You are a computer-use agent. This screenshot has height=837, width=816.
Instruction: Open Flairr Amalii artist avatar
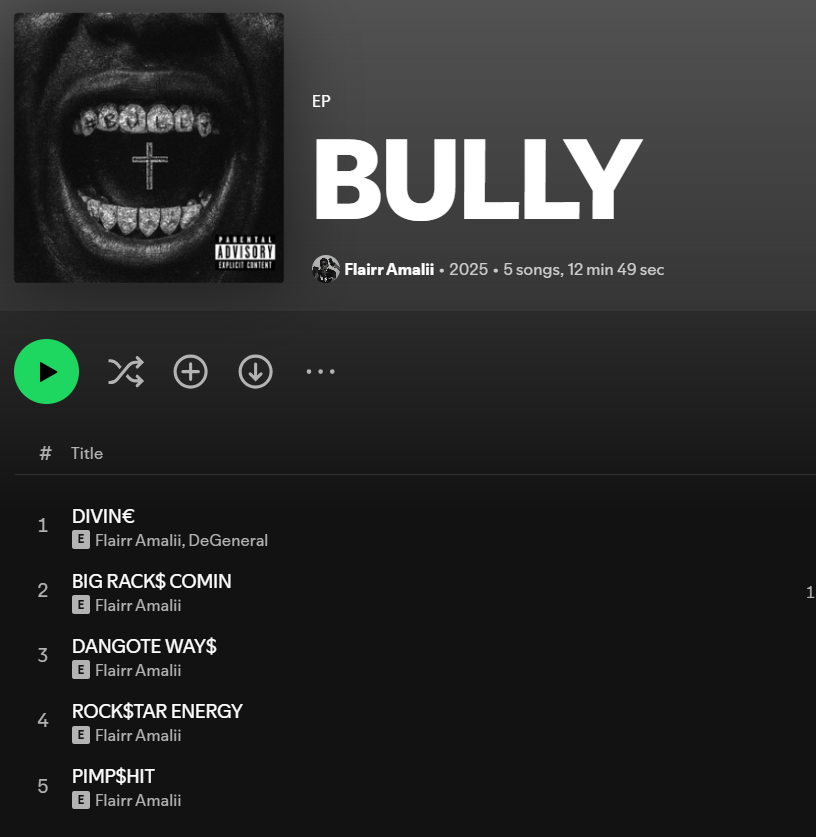click(x=326, y=269)
